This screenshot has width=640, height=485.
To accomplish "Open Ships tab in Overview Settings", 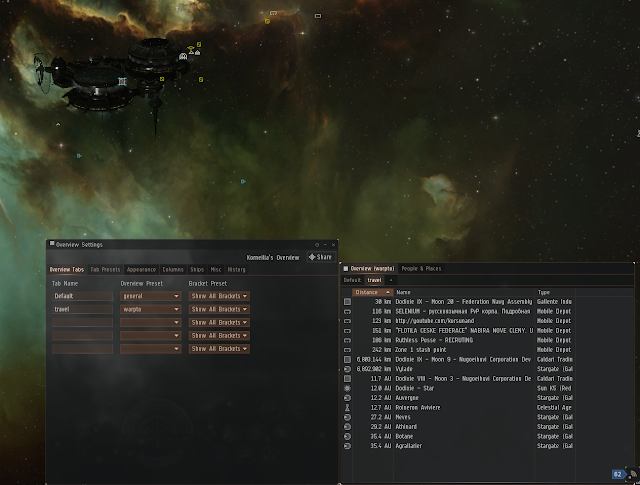I will click(x=197, y=269).
